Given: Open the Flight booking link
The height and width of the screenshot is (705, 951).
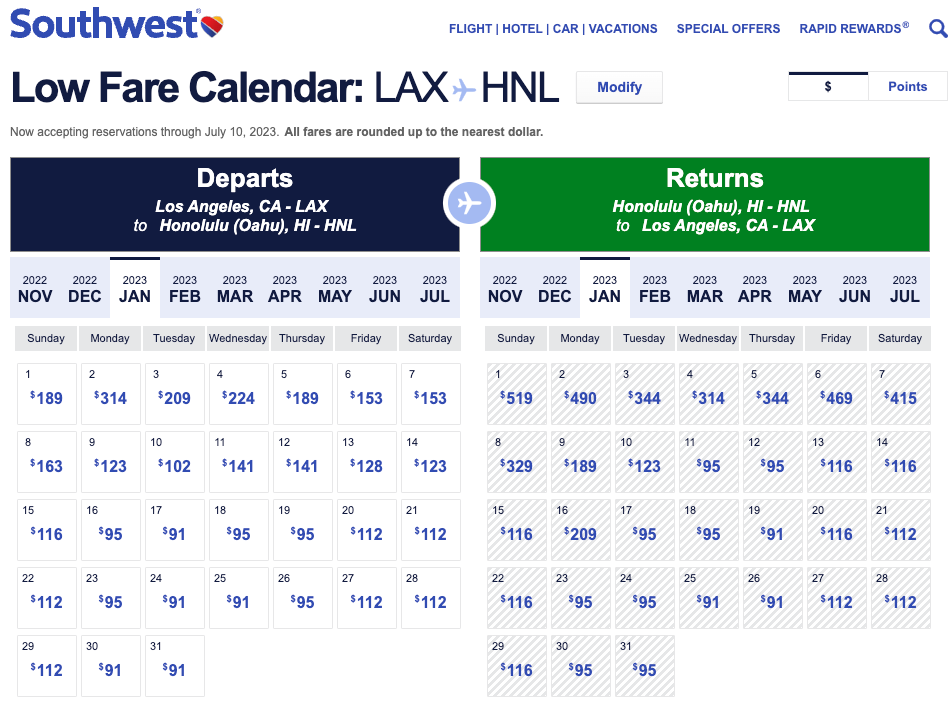Looking at the screenshot, I should click(470, 29).
